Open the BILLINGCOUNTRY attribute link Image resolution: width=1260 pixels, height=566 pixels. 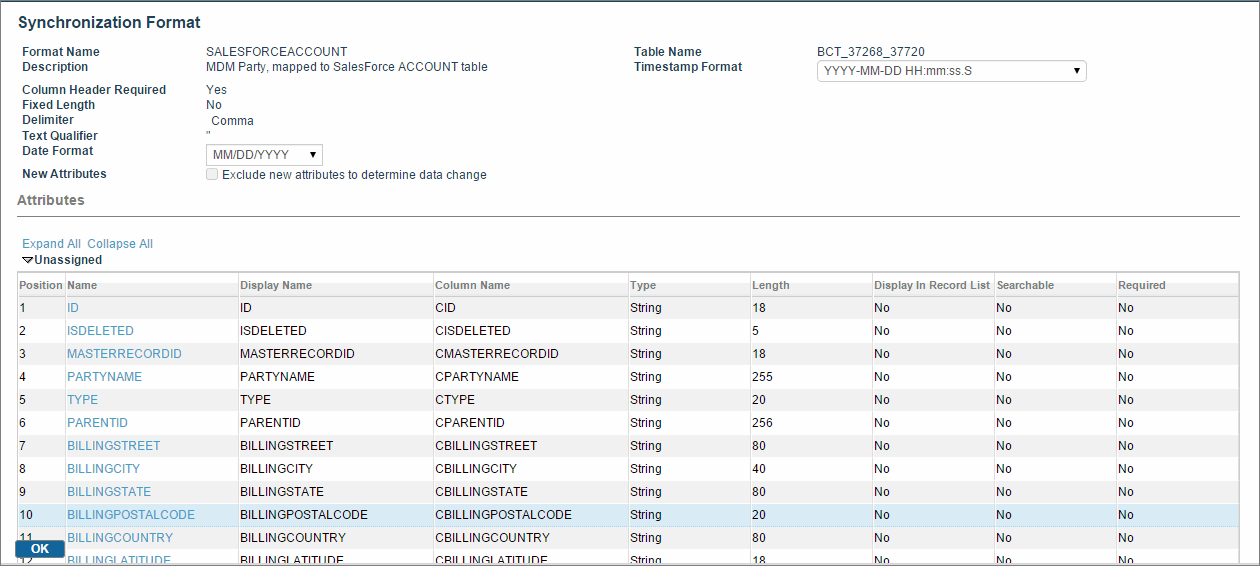[x=120, y=538]
